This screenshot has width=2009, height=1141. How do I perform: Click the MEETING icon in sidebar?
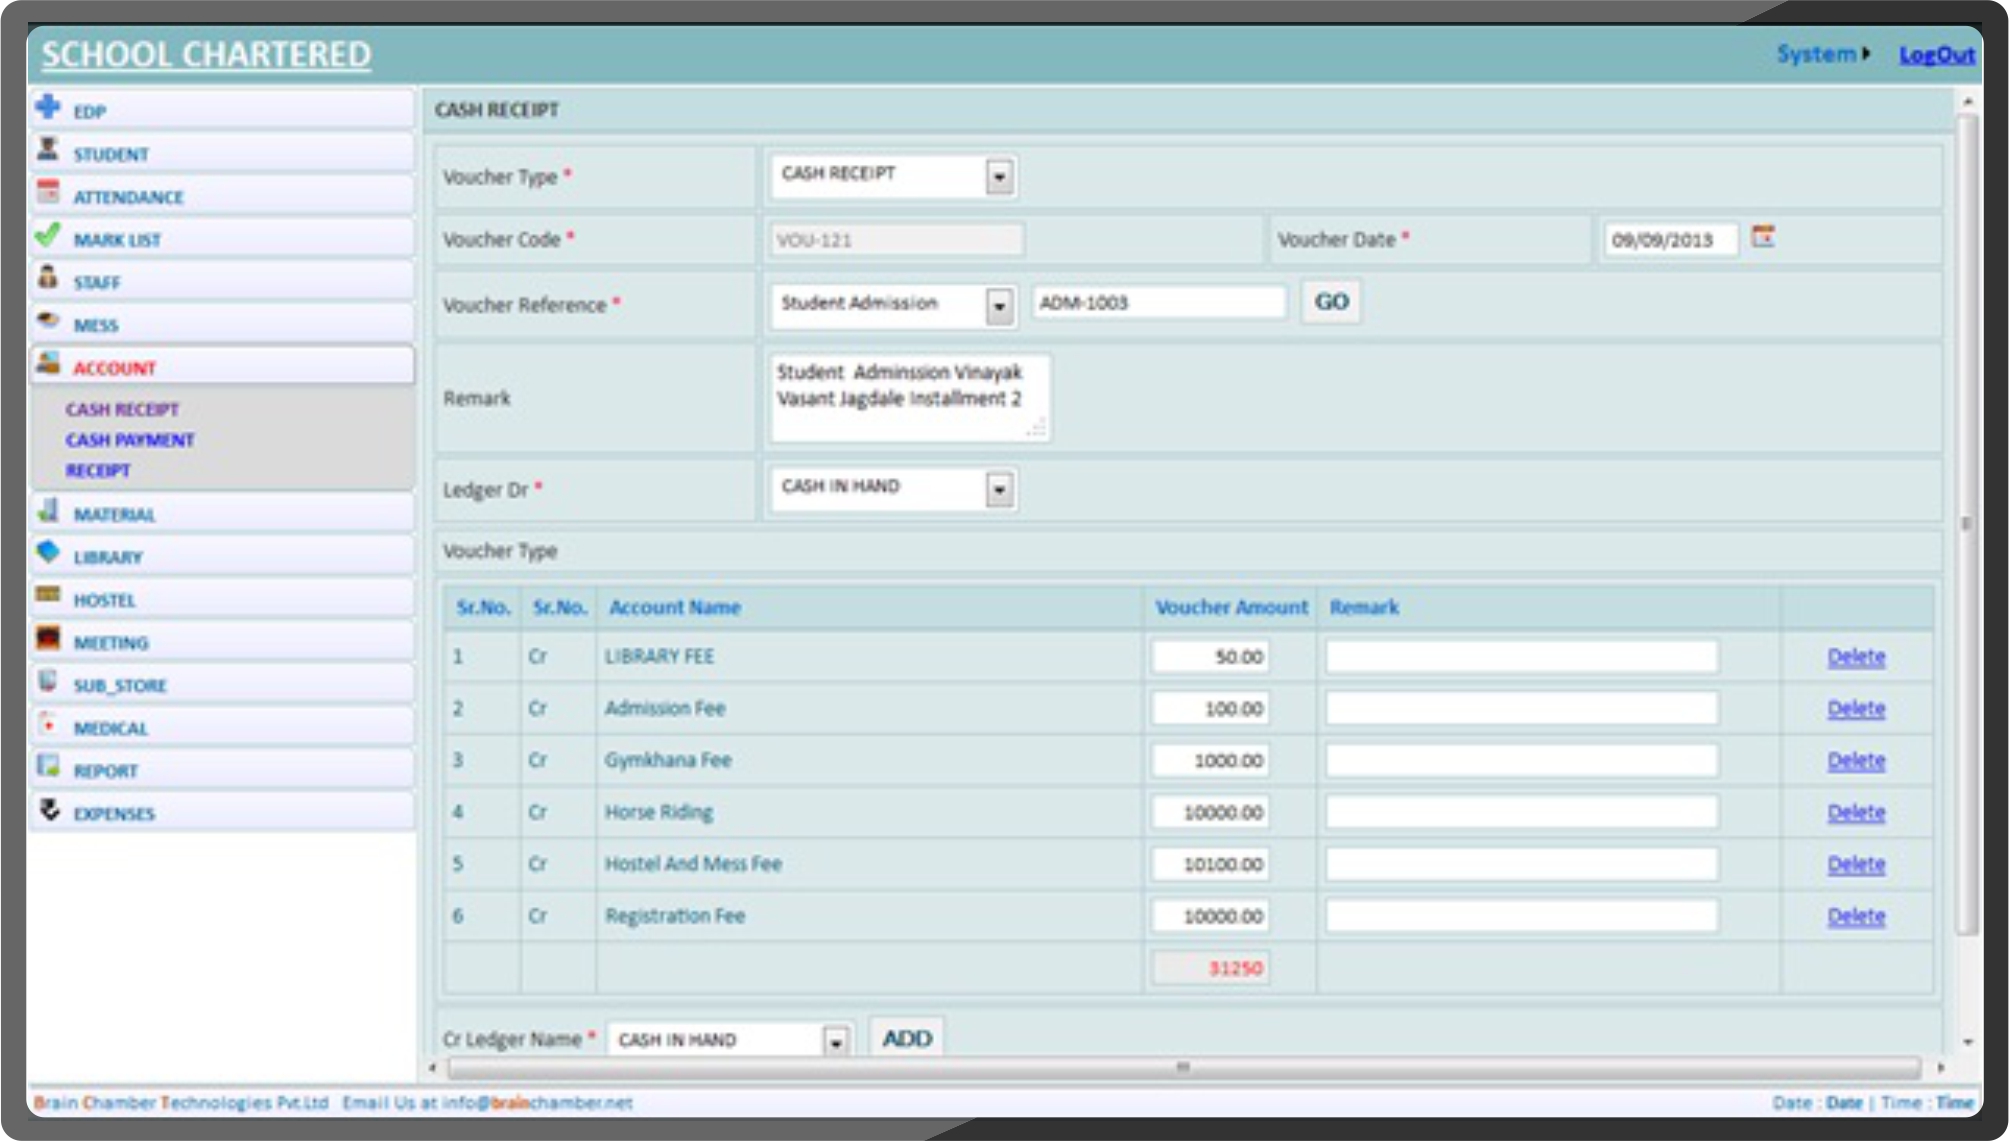[47, 638]
